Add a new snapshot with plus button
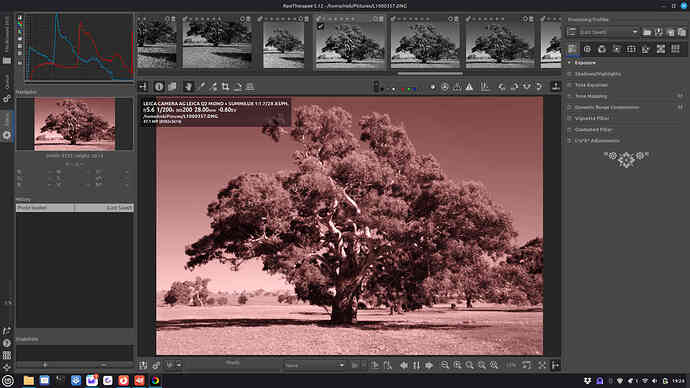The image size is (690, 388). click(45, 365)
